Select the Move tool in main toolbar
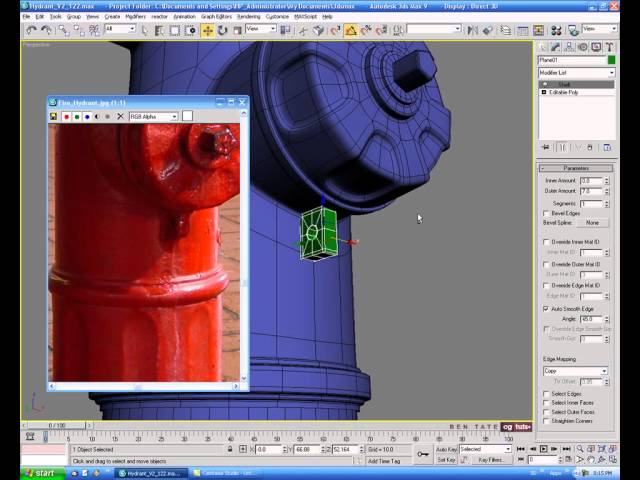The height and width of the screenshot is (480, 640). point(207,30)
